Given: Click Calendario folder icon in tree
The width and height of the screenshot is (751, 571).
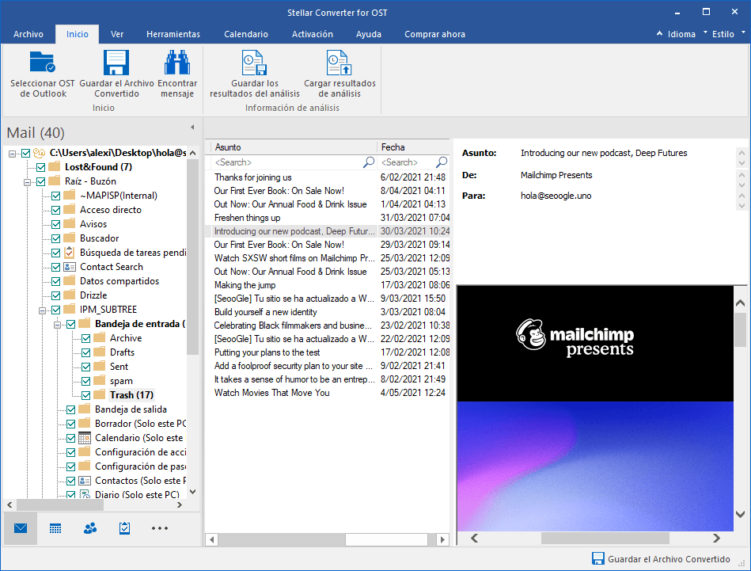Looking at the screenshot, I should [x=84, y=438].
